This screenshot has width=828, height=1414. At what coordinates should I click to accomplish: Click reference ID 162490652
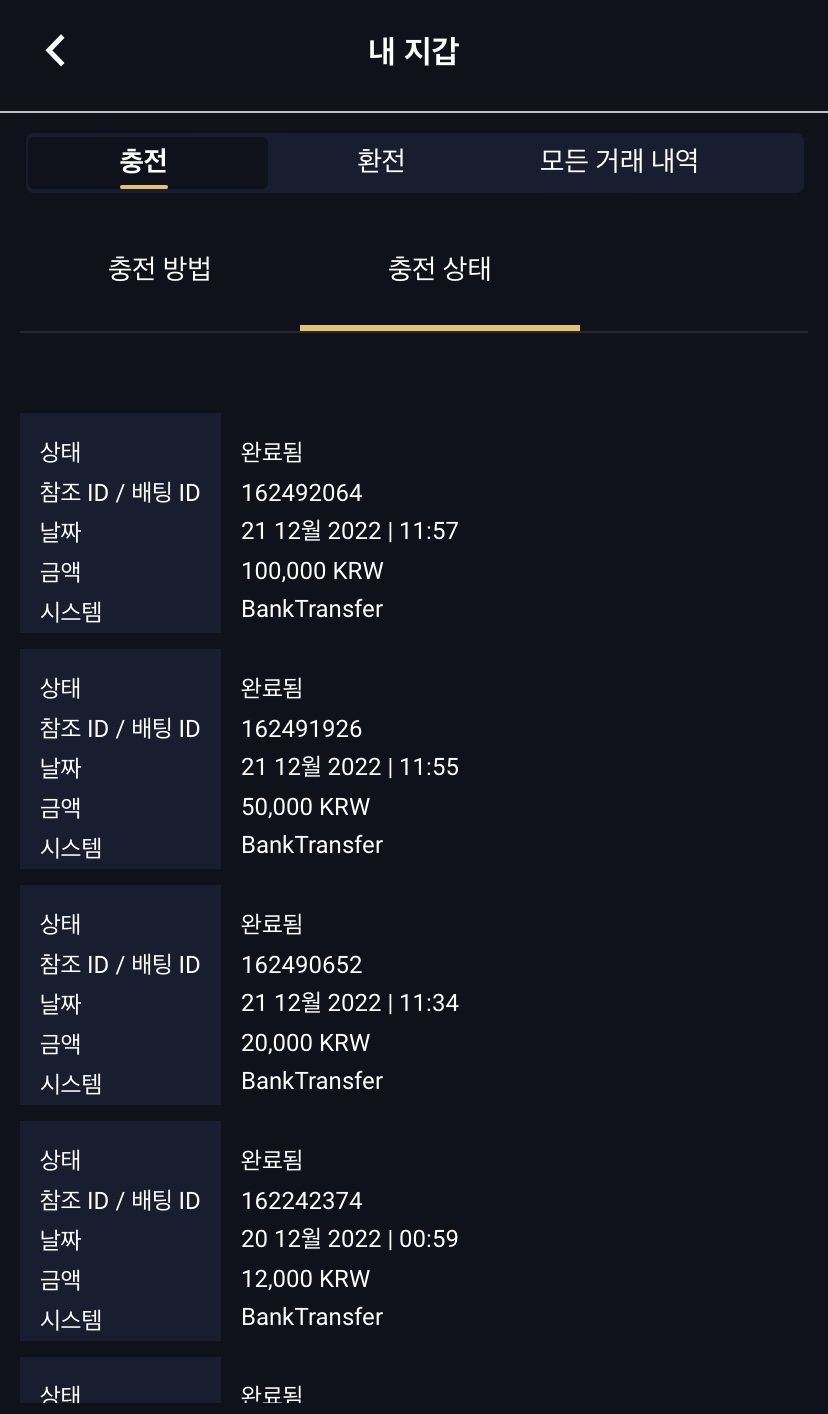[302, 965]
